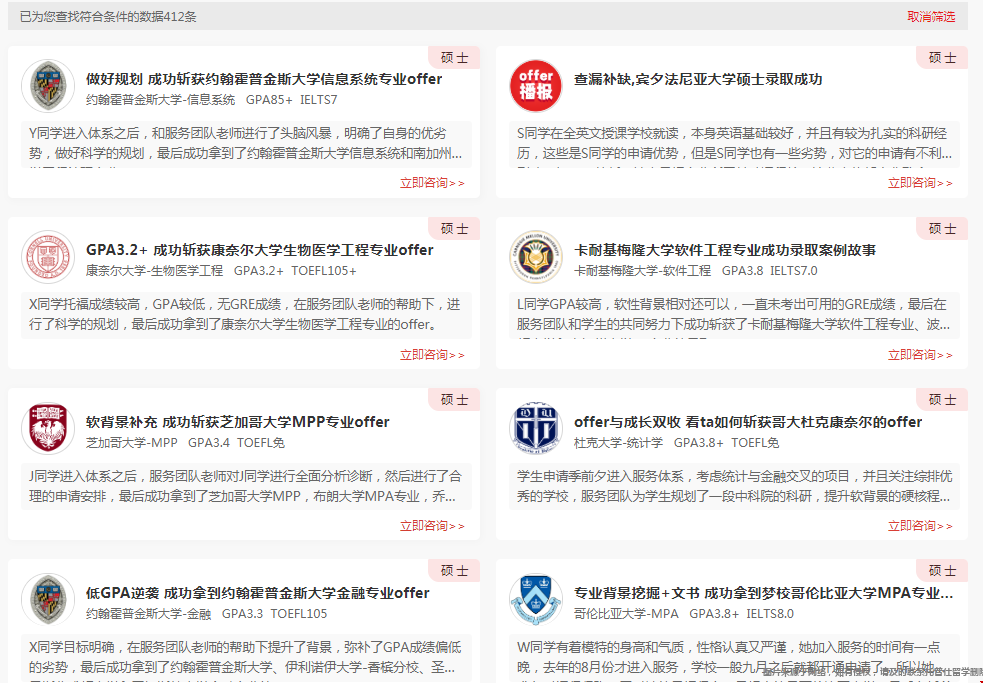Click subtitle 康奈尔大学-生物医学工程
Viewport: 983px width, 683px height.
pyautogui.click(x=154, y=271)
